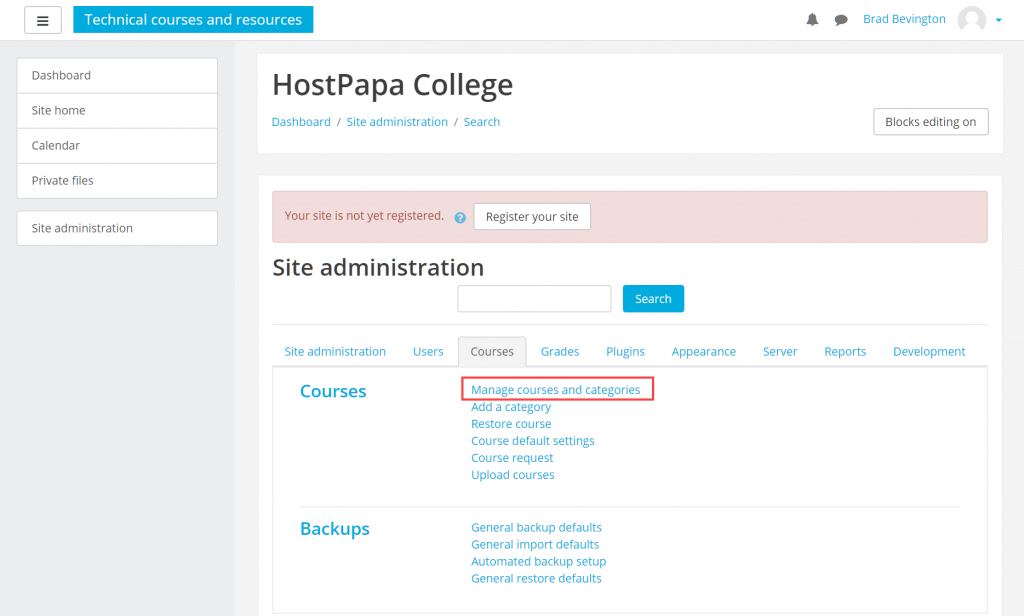Screen dimensions: 1024x616
Task: Open General import defaults
Action: click(535, 544)
